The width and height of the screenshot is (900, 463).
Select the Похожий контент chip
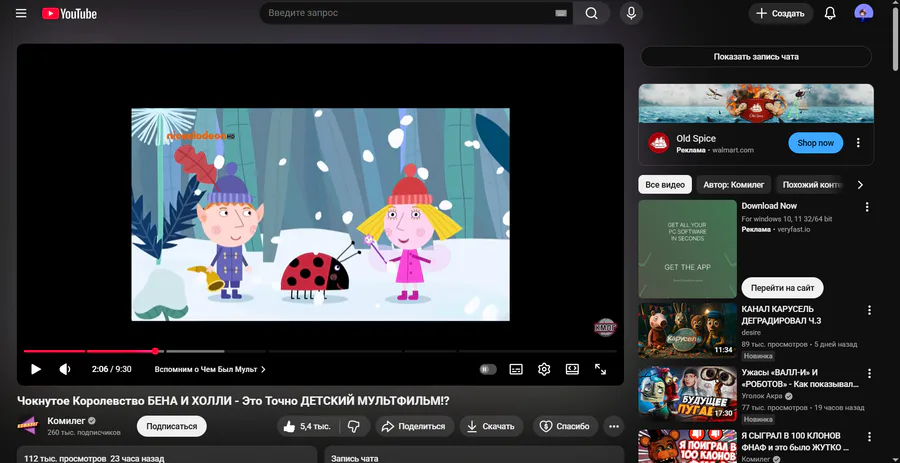click(x=809, y=185)
